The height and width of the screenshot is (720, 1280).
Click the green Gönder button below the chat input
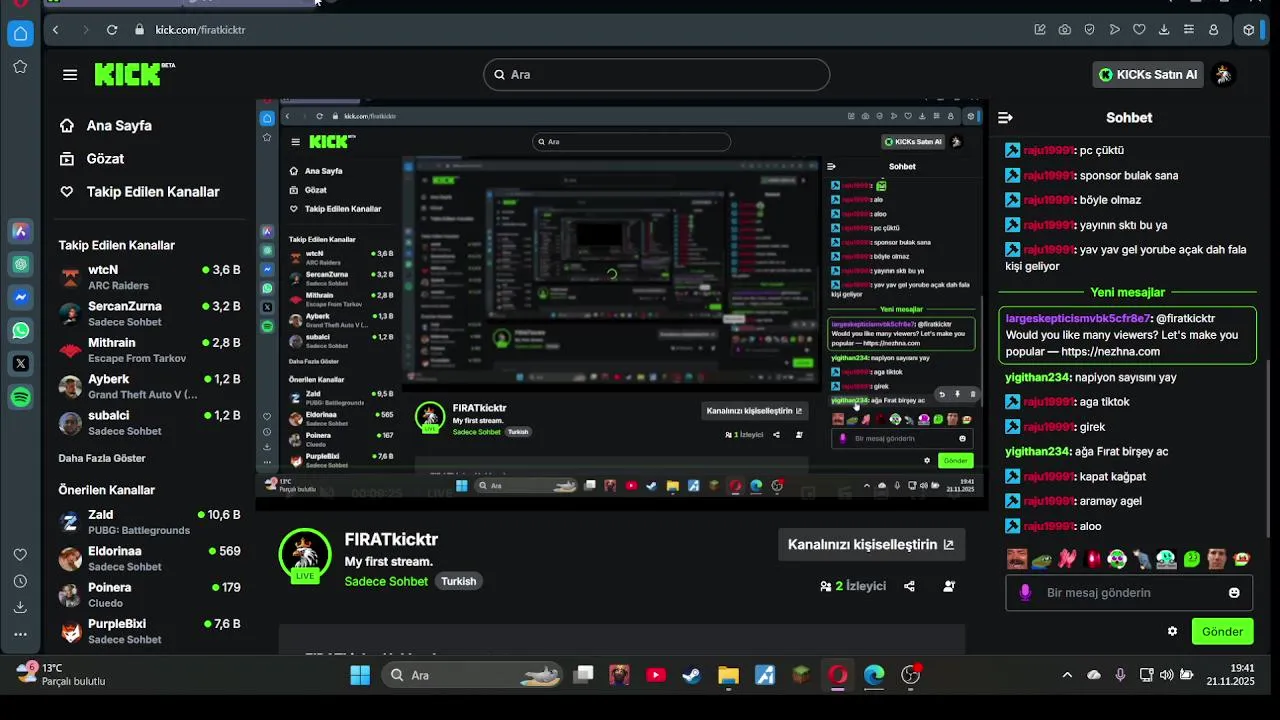1222,632
